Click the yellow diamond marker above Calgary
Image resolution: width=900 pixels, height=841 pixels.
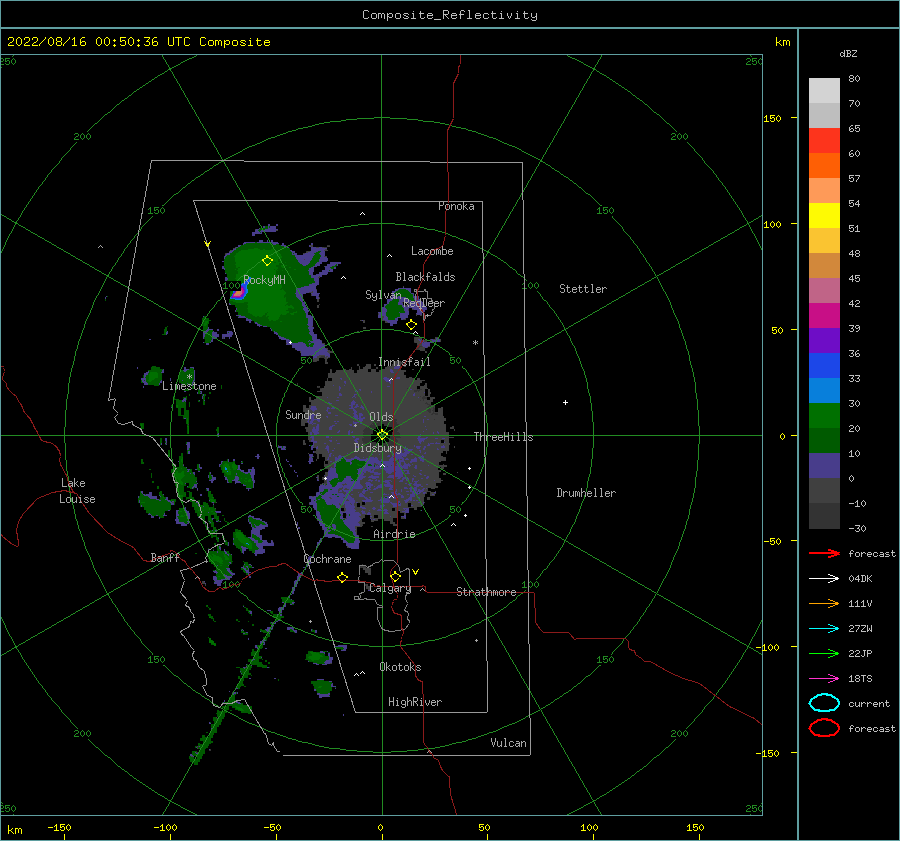pyautogui.click(x=395, y=576)
